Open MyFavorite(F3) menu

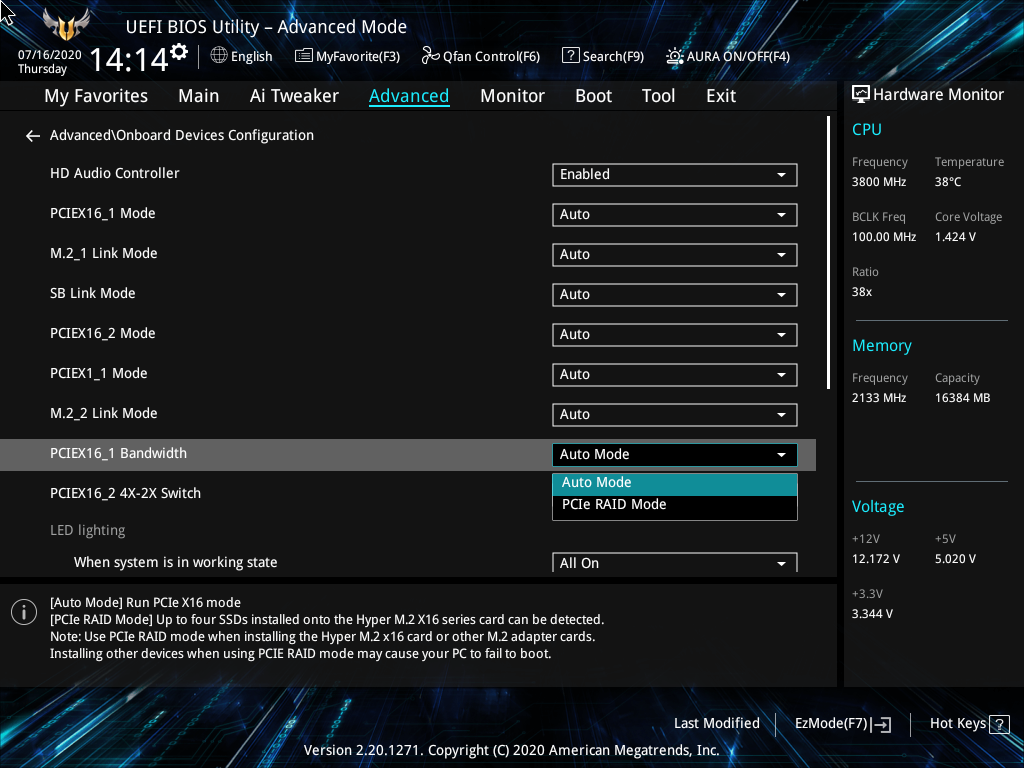click(347, 56)
